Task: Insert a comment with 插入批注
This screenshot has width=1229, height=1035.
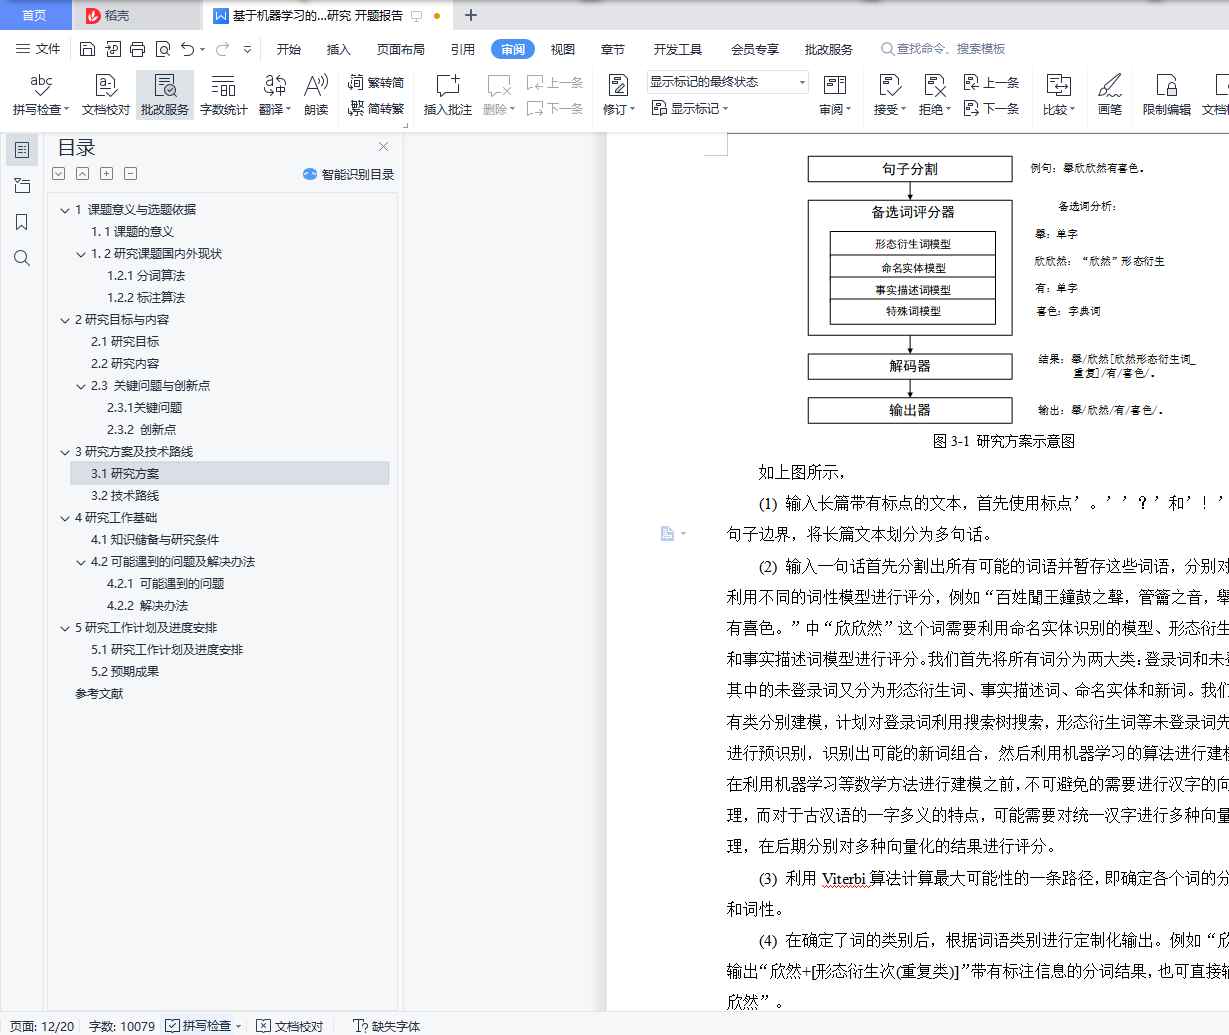Action: [x=447, y=95]
